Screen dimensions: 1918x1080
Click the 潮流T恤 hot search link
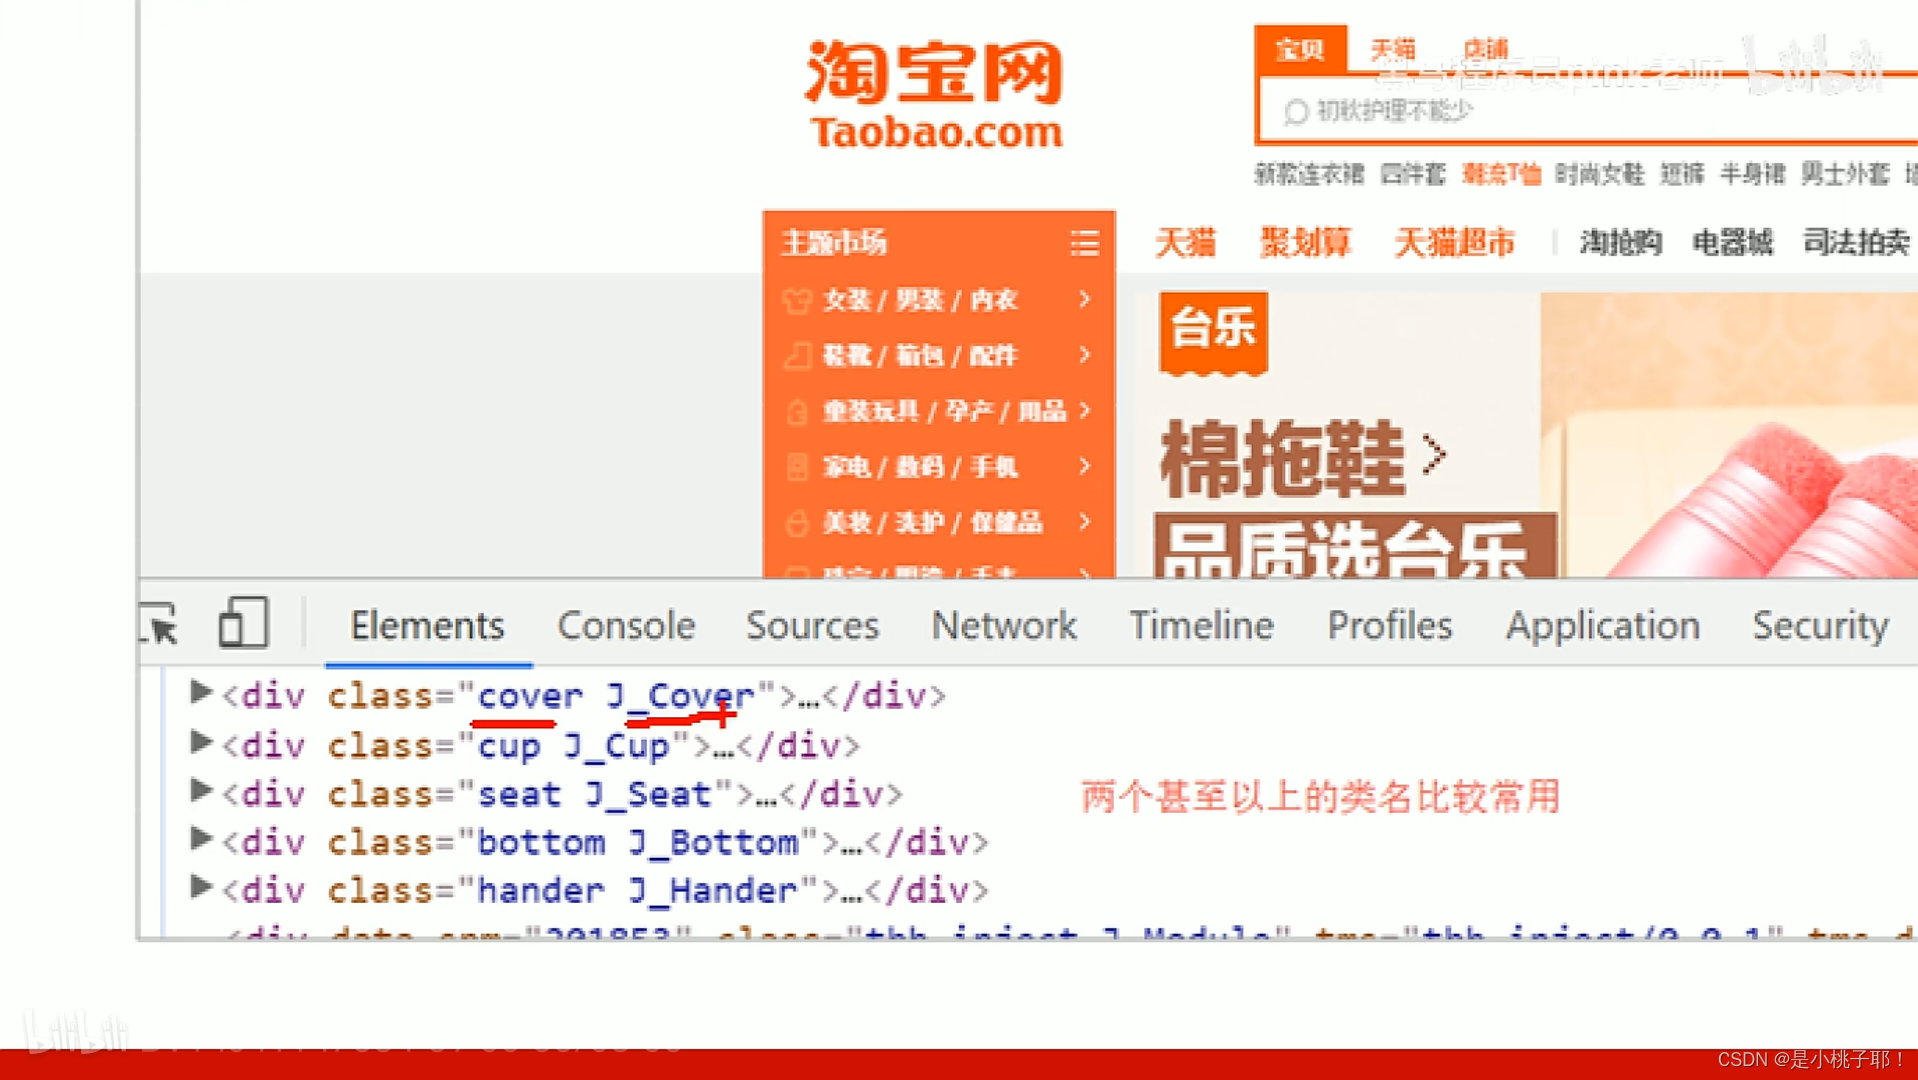(x=1501, y=174)
